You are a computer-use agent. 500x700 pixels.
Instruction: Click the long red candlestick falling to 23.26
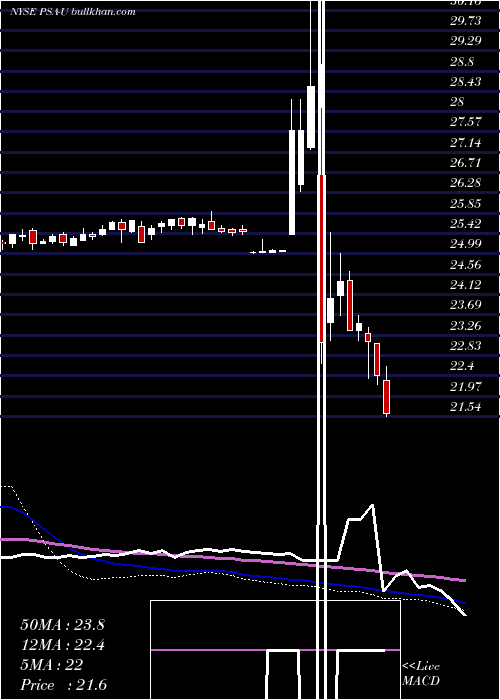coord(321,259)
